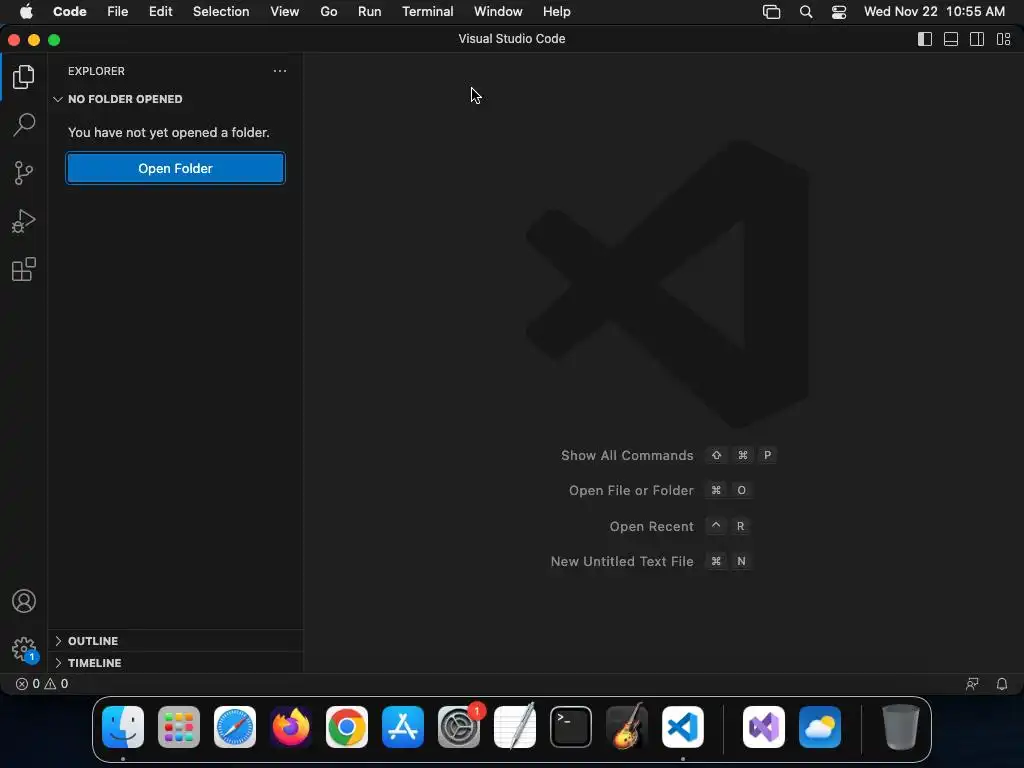Open the Selection menu
This screenshot has width=1024, height=768.
(x=221, y=12)
